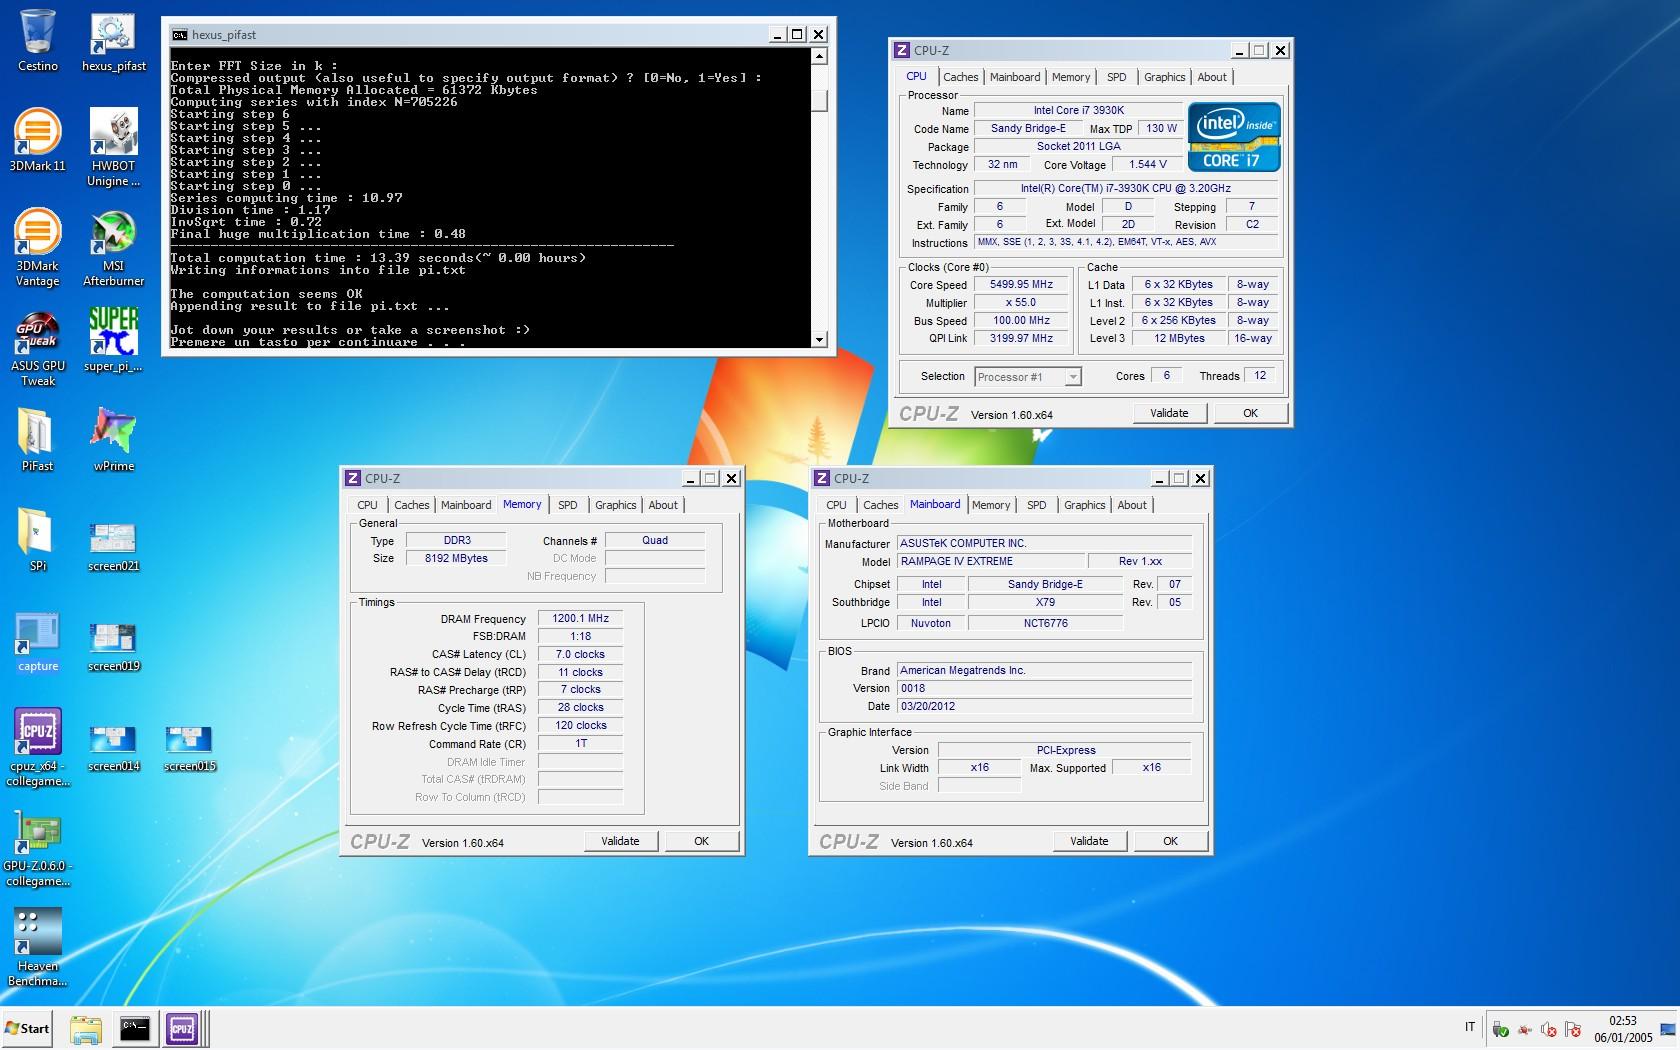The height and width of the screenshot is (1050, 1680).
Task: Launch the MSI Afterburner shortcut
Action: click(x=113, y=248)
